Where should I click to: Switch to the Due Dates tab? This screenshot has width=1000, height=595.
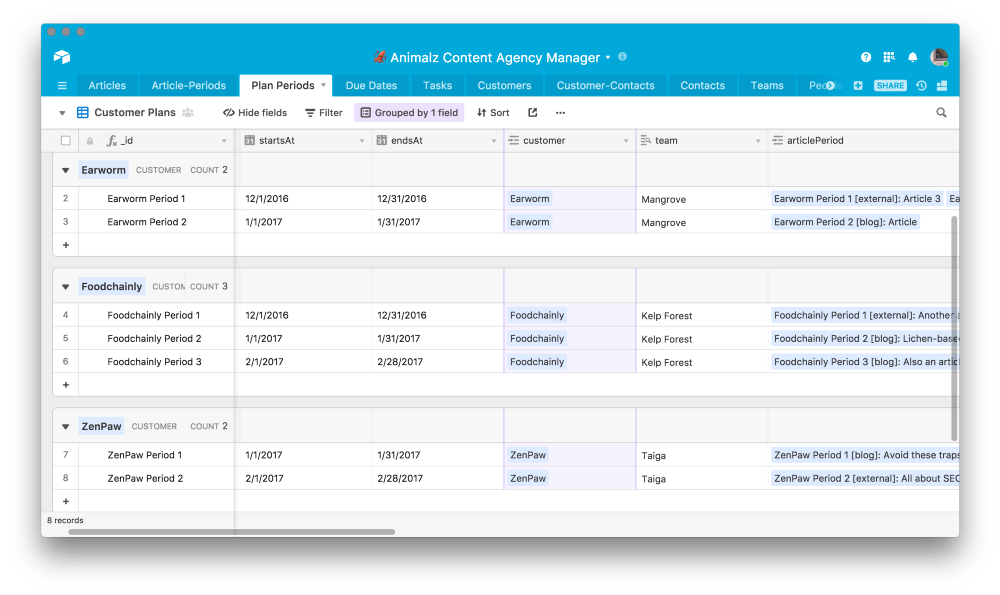371,85
